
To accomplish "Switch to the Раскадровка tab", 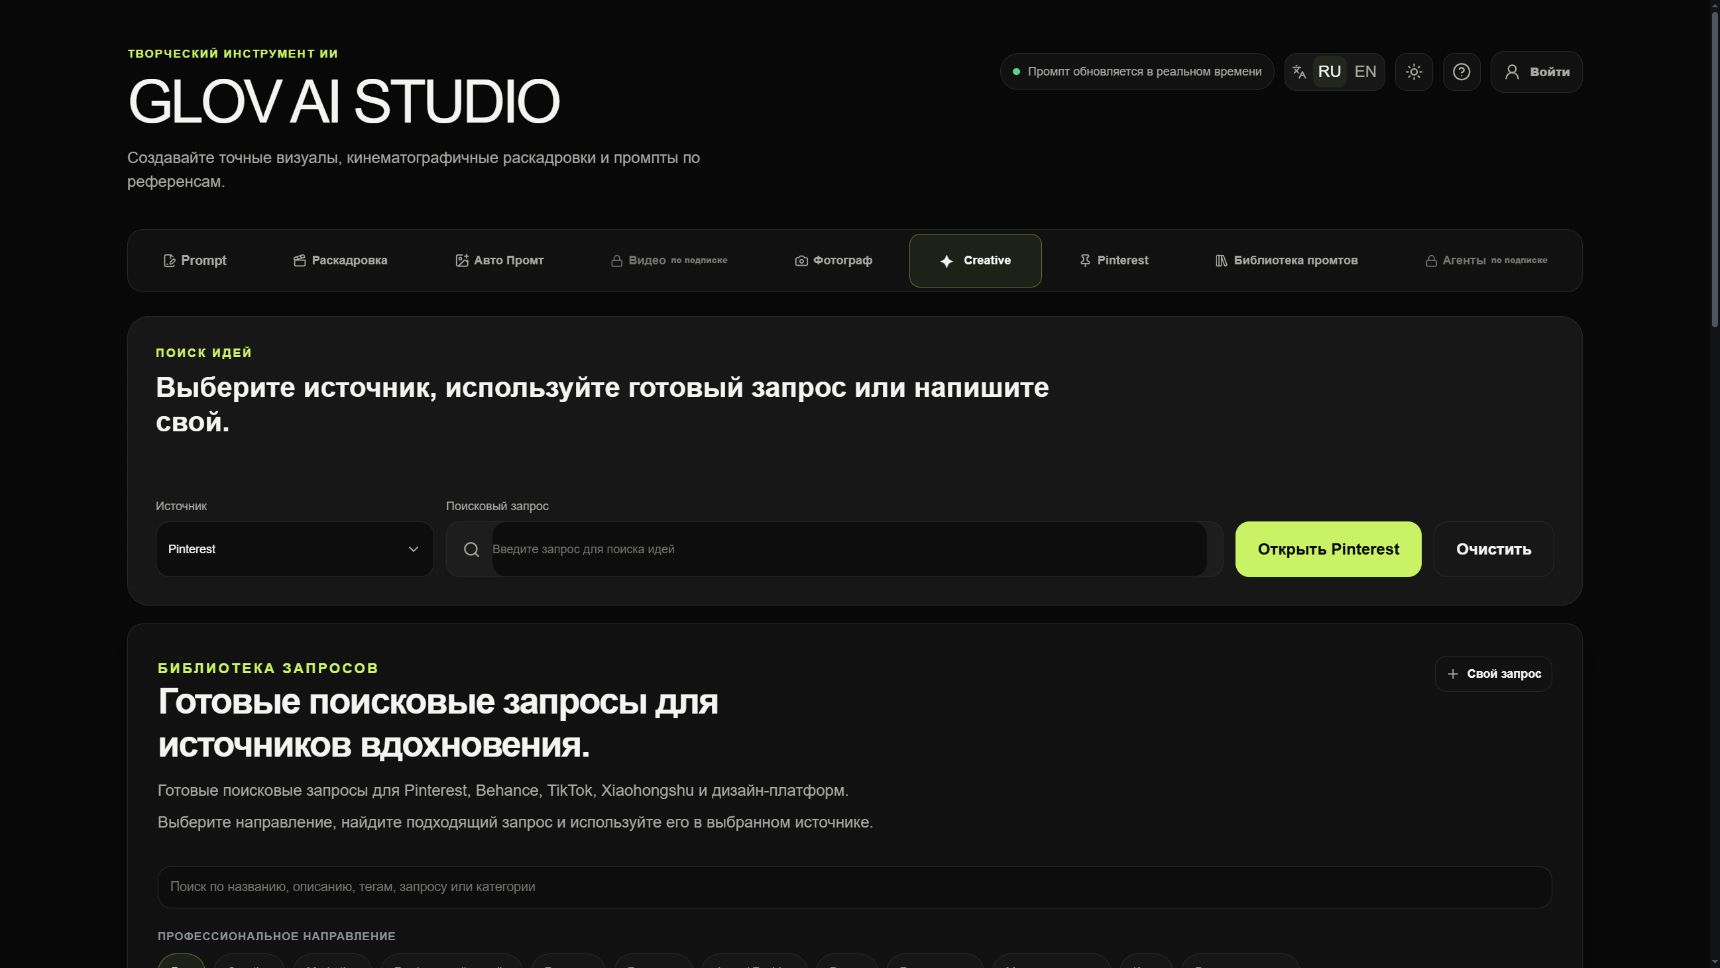I will point(340,261).
